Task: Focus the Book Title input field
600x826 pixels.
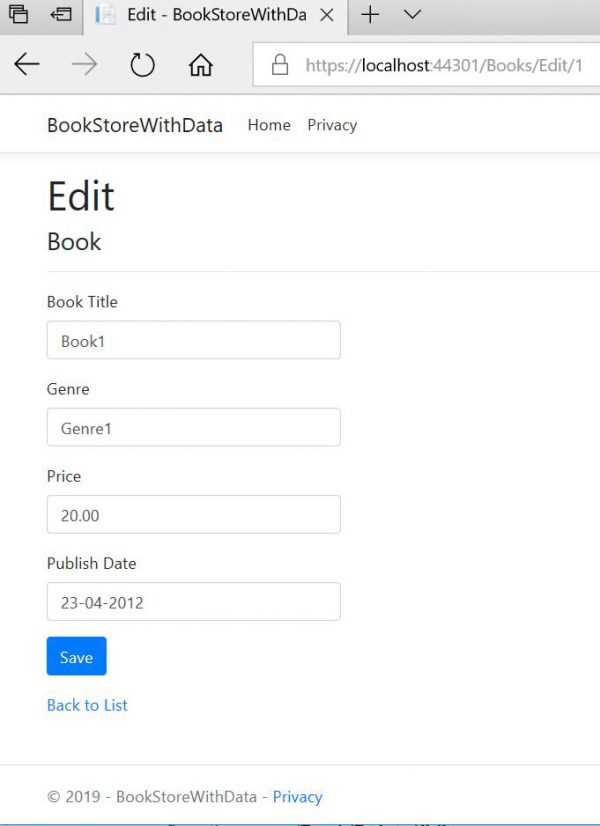Action: [x=193, y=340]
